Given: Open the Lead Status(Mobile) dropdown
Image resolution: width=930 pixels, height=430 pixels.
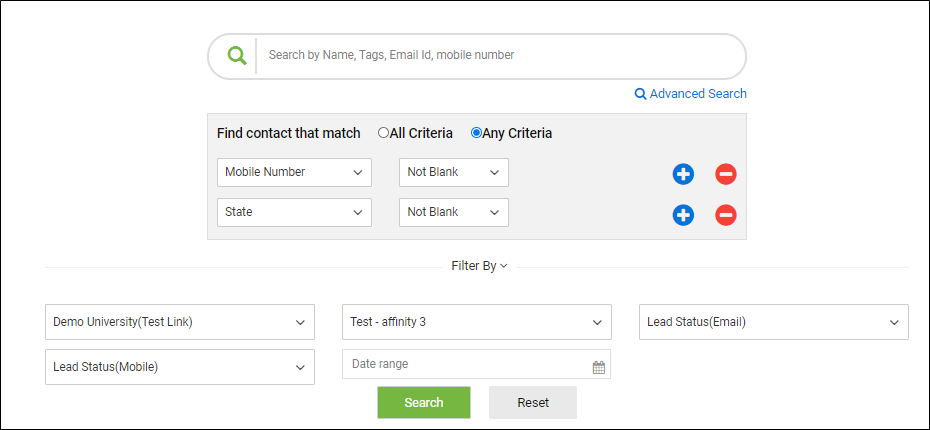Looking at the screenshot, I should [180, 367].
